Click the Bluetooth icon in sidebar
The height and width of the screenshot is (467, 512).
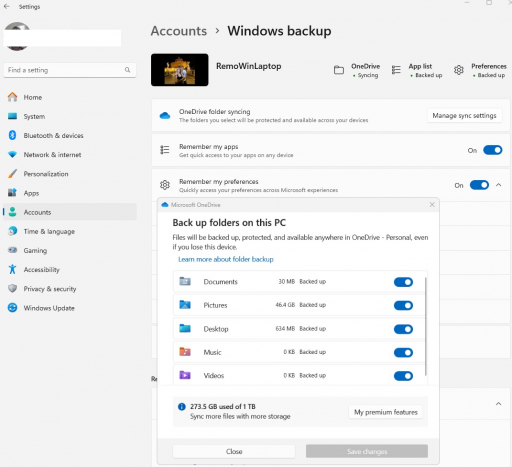[x=12, y=135]
